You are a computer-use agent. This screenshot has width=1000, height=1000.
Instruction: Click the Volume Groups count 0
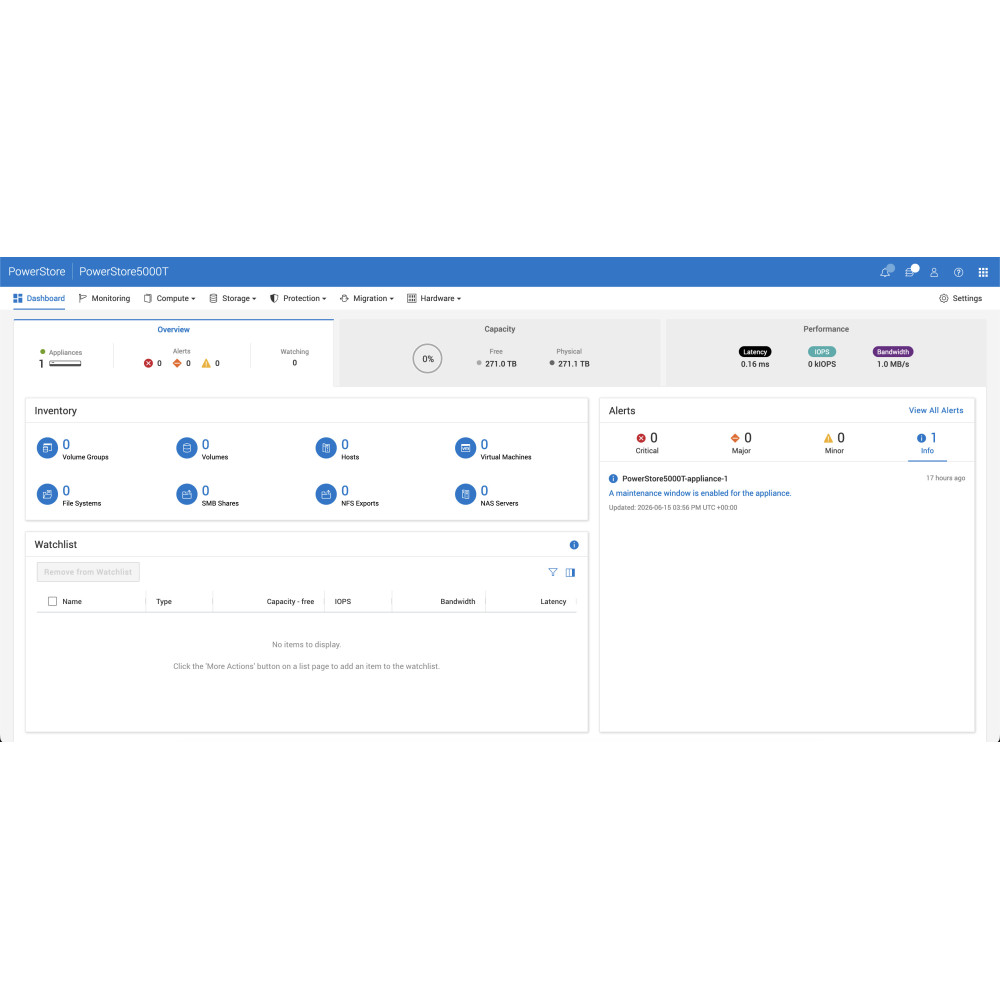click(x=66, y=445)
